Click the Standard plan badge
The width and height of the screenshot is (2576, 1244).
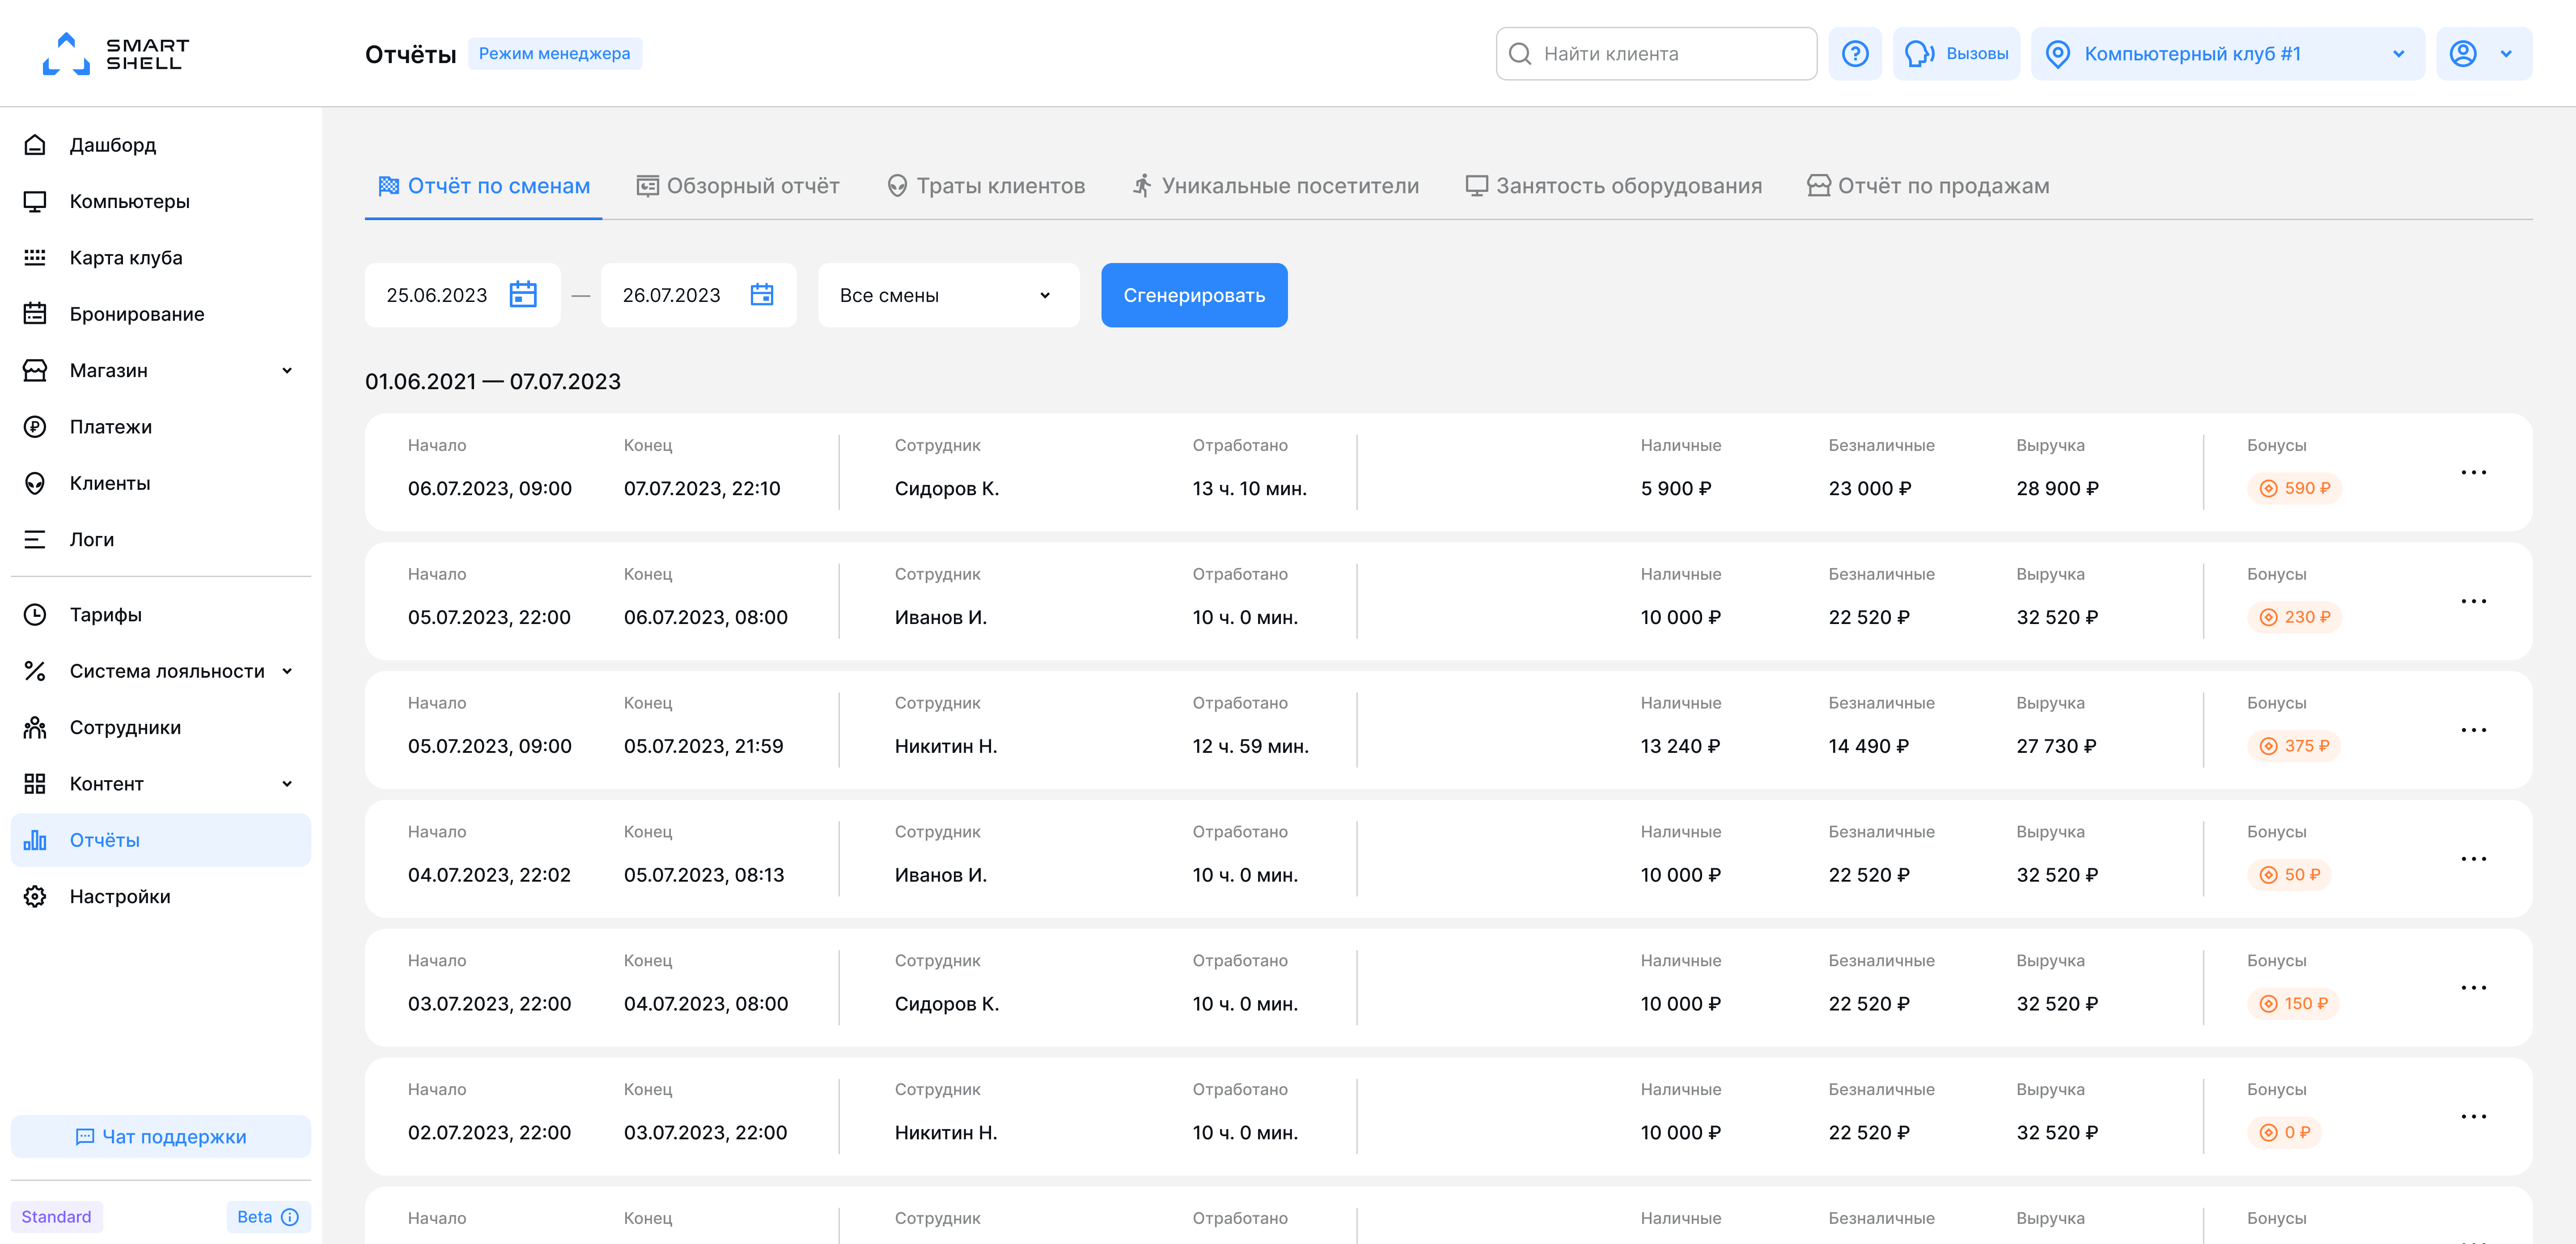click(x=56, y=1217)
